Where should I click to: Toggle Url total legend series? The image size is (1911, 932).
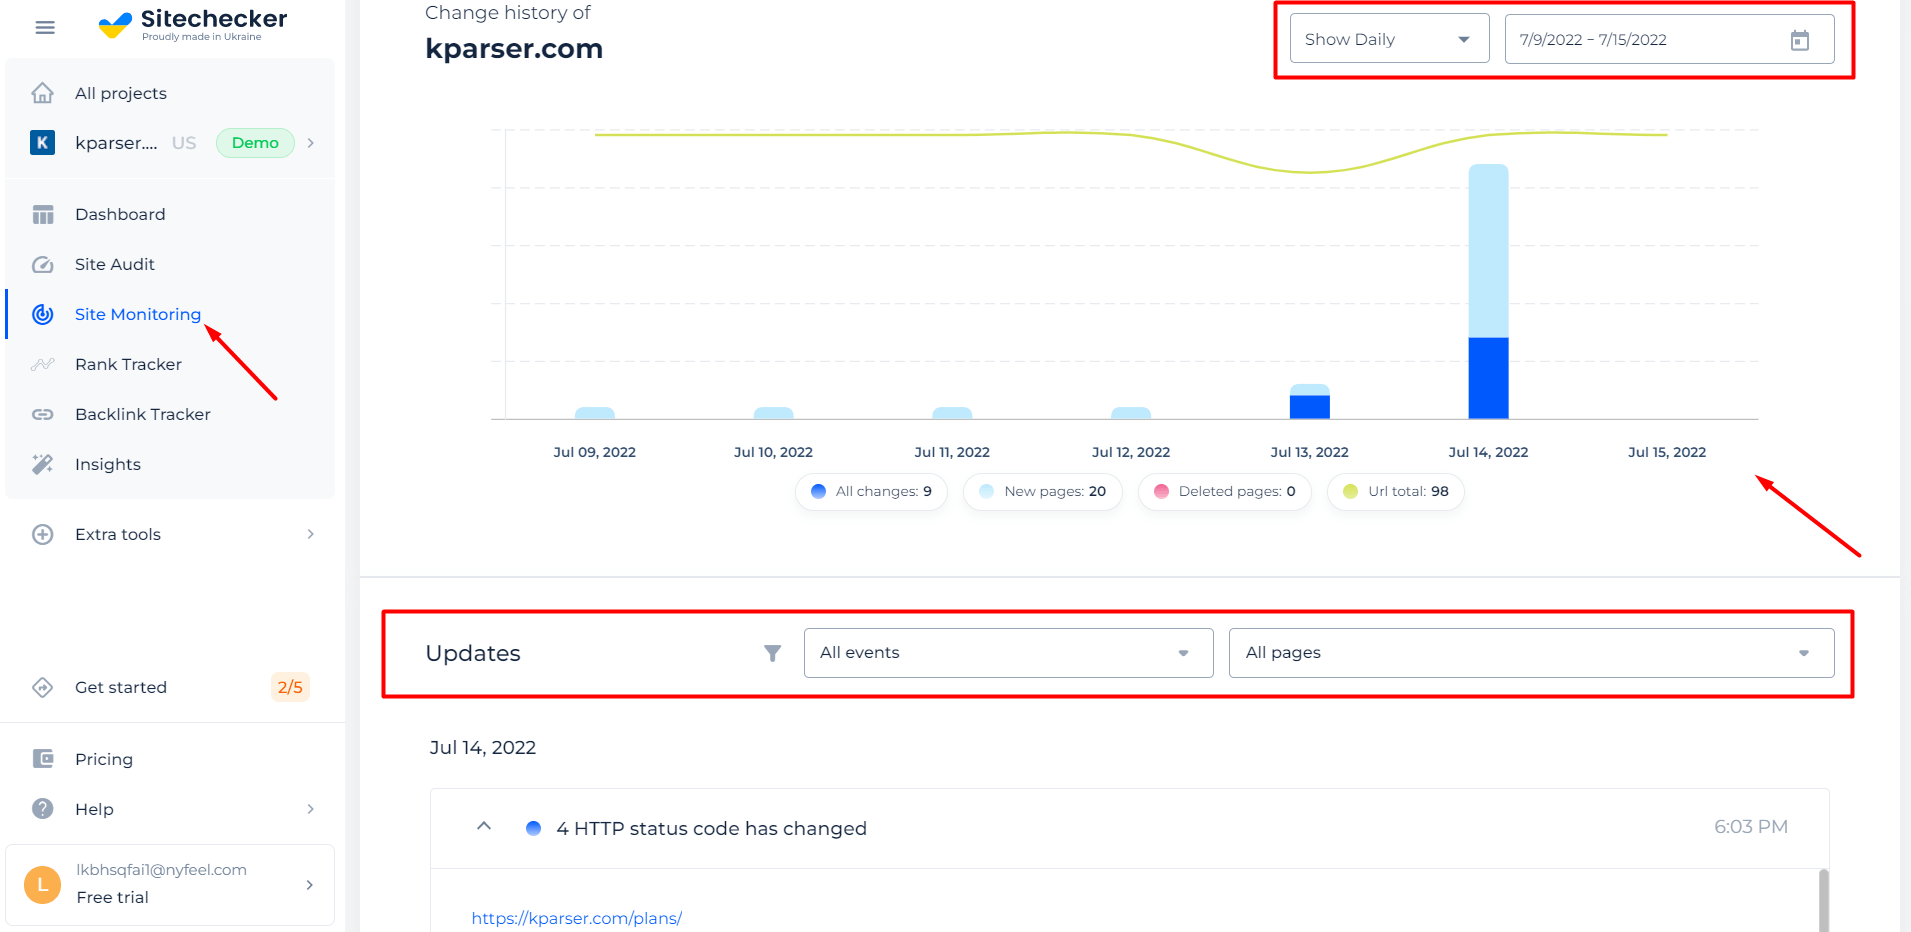click(1396, 491)
